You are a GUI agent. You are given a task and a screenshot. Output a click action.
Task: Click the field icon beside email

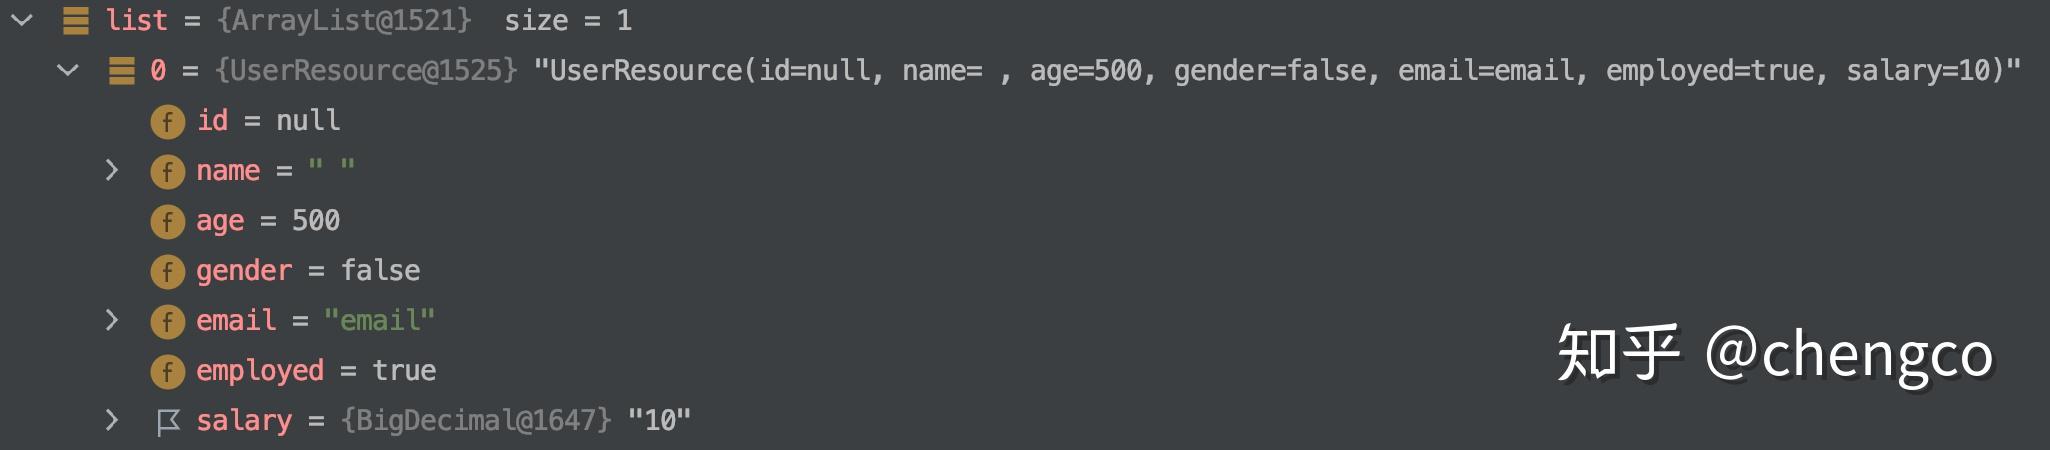tap(167, 321)
